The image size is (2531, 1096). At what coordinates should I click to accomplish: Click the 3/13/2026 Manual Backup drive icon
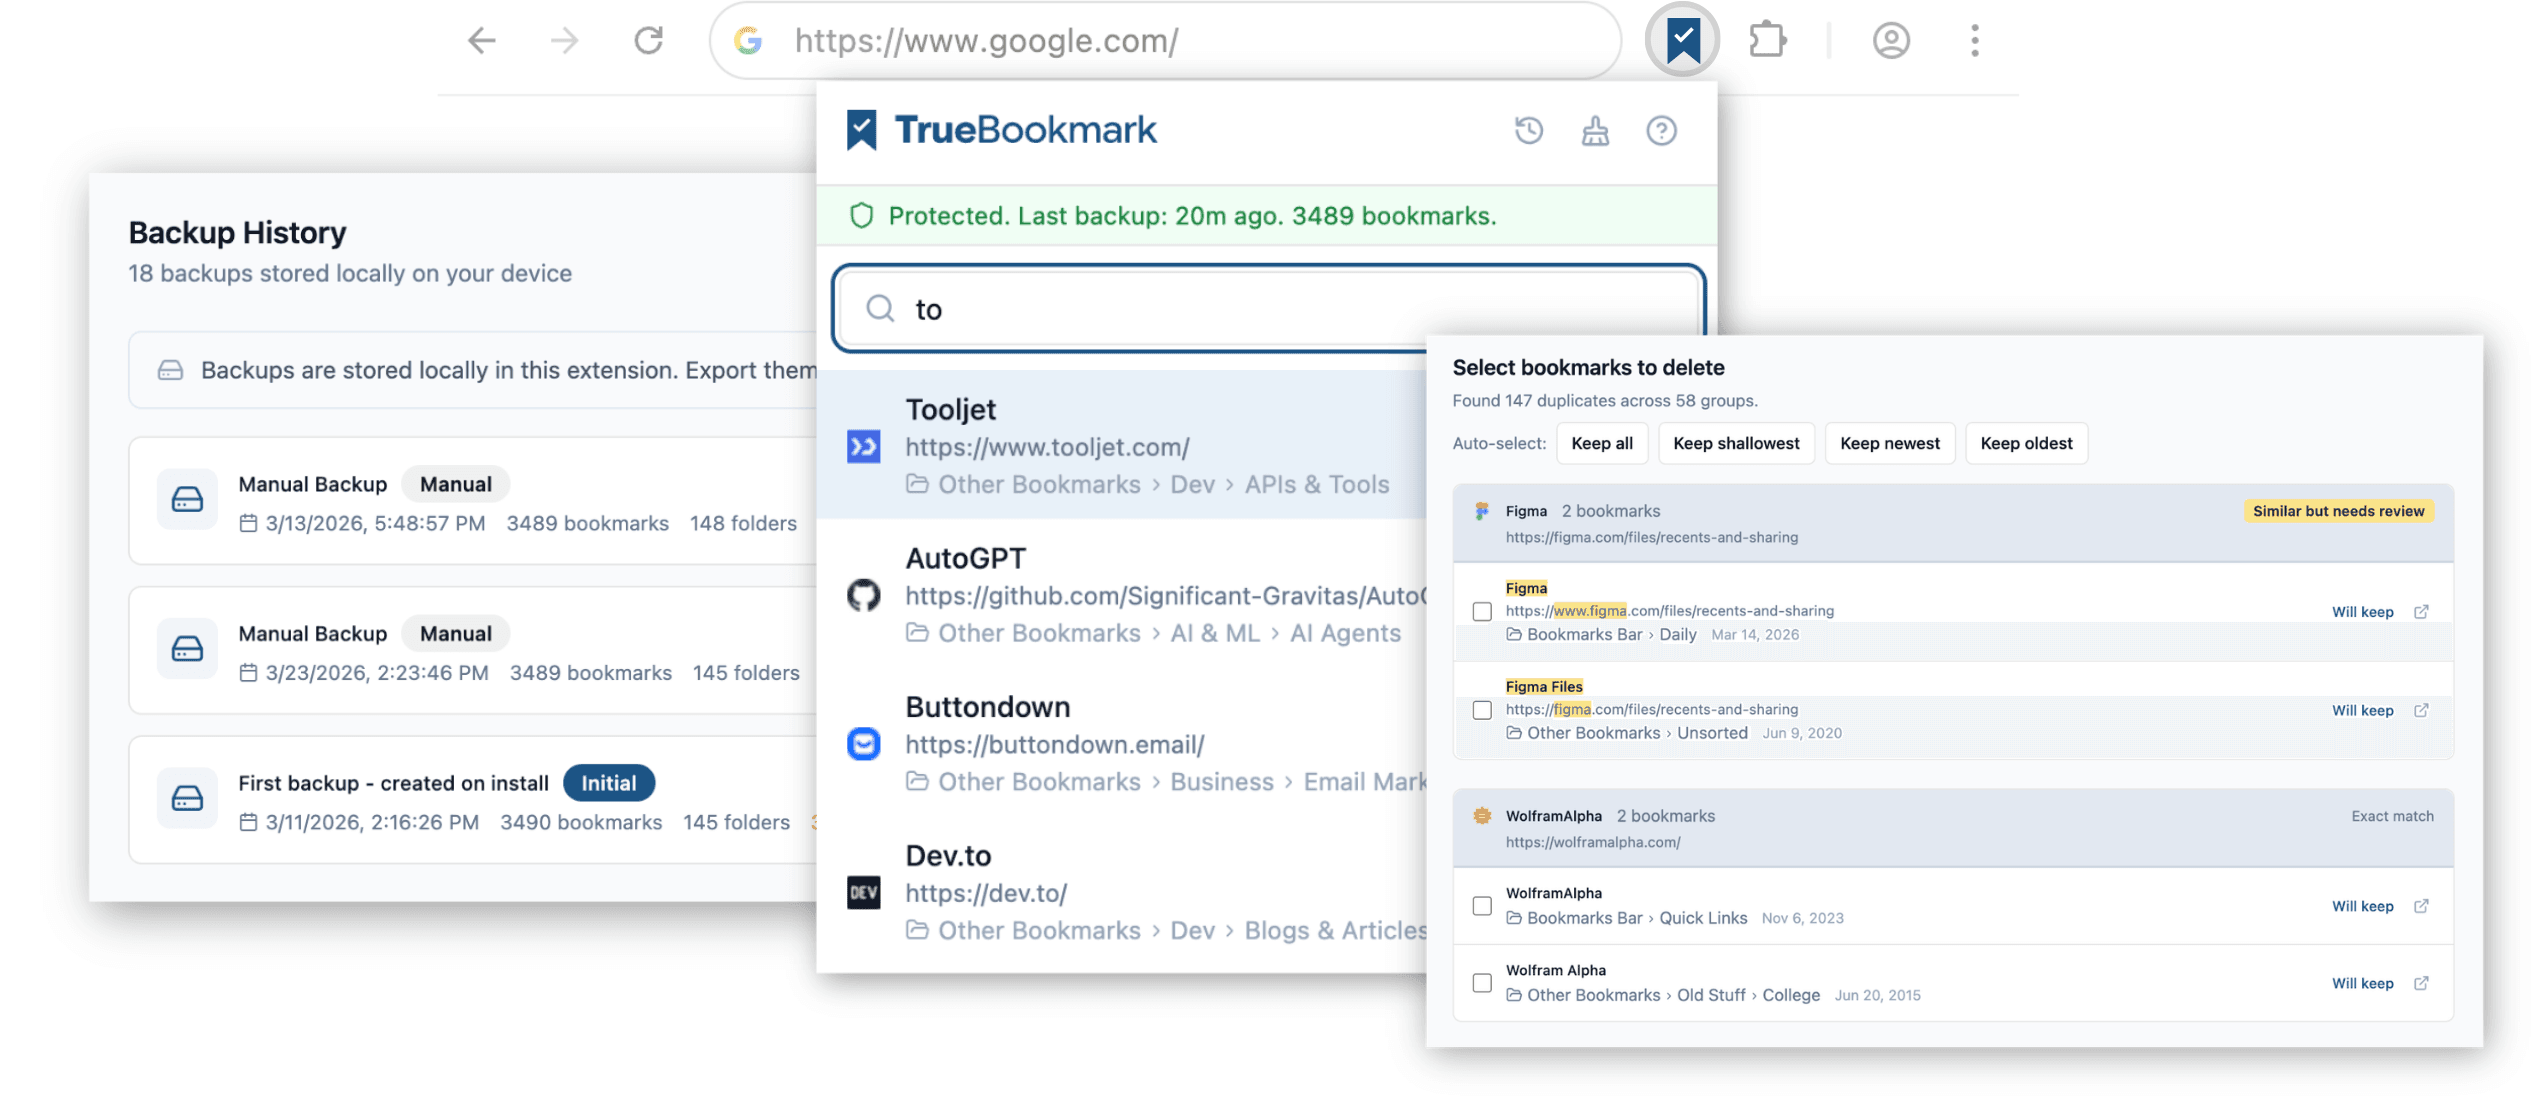pyautogui.click(x=187, y=499)
